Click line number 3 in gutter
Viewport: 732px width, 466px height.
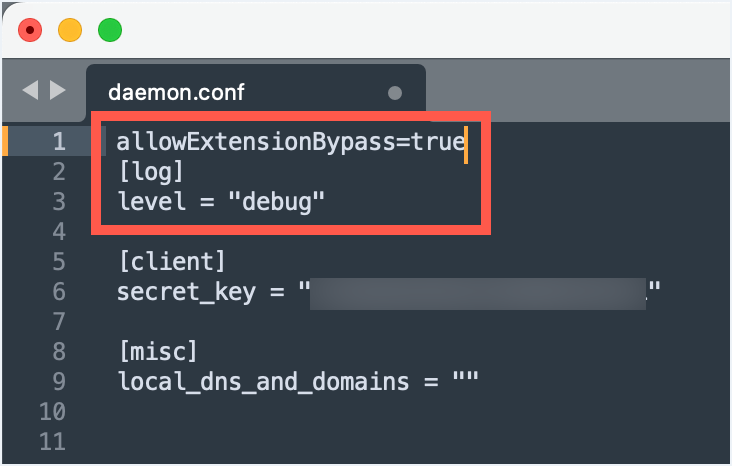click(59, 201)
